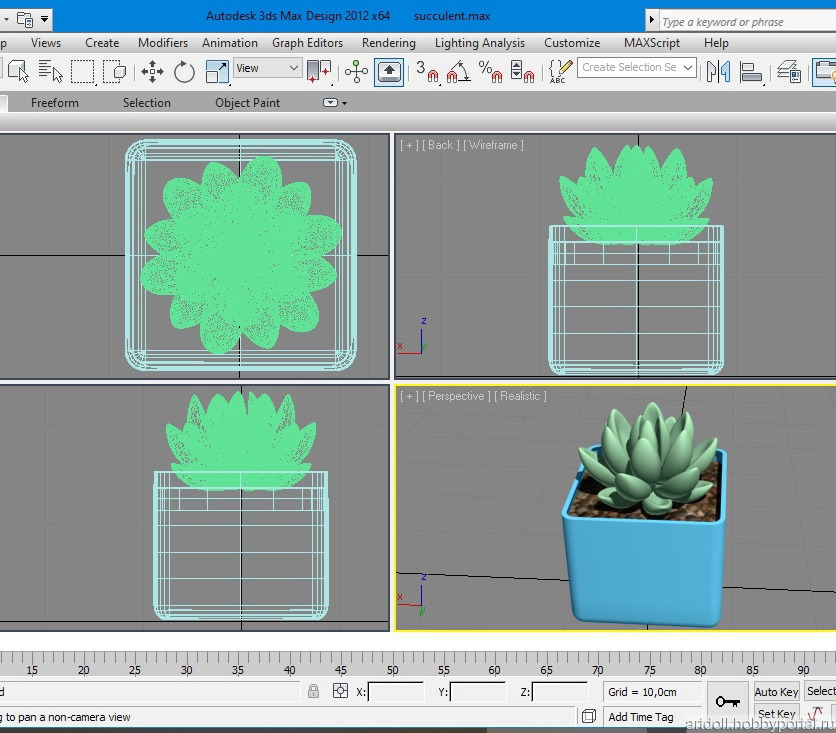Select the Rotate tool
Viewport: 836px width, 733px height.
pos(184,71)
